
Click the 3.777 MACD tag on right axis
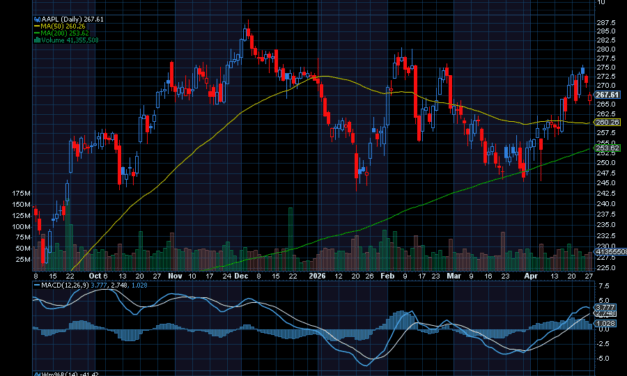coord(605,308)
